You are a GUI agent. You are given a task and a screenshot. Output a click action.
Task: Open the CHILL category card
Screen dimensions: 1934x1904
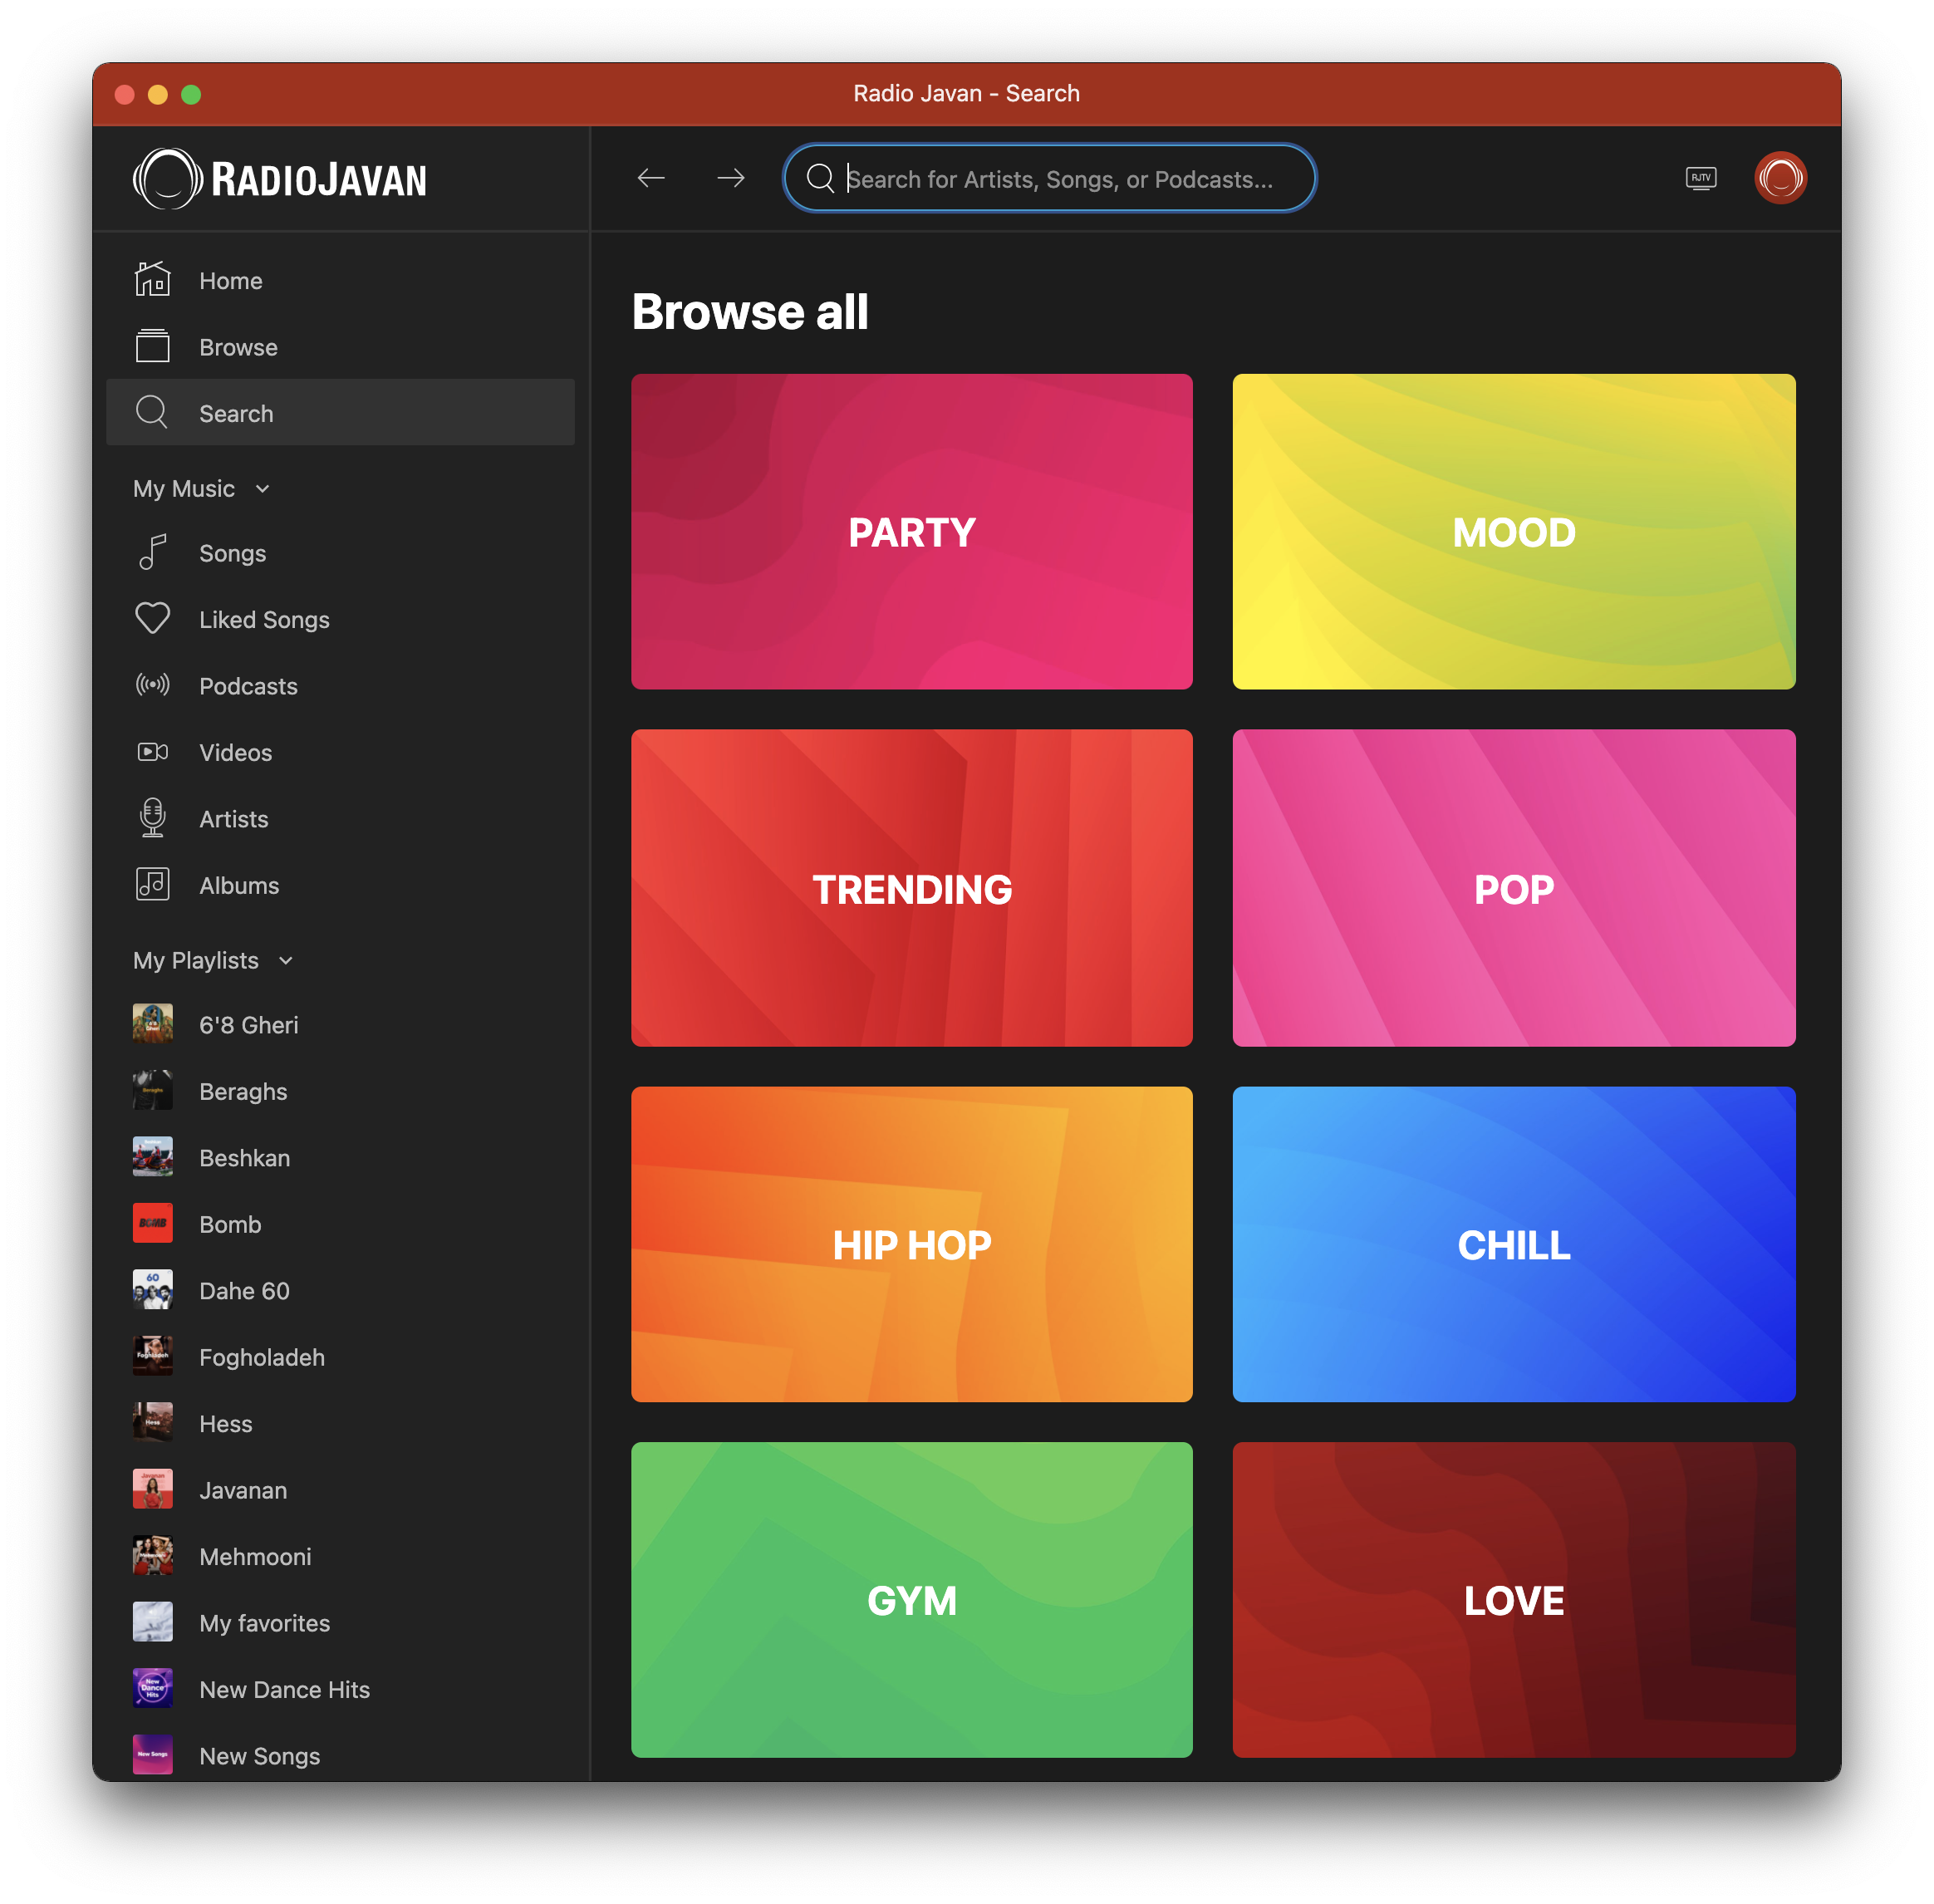[x=1514, y=1244]
